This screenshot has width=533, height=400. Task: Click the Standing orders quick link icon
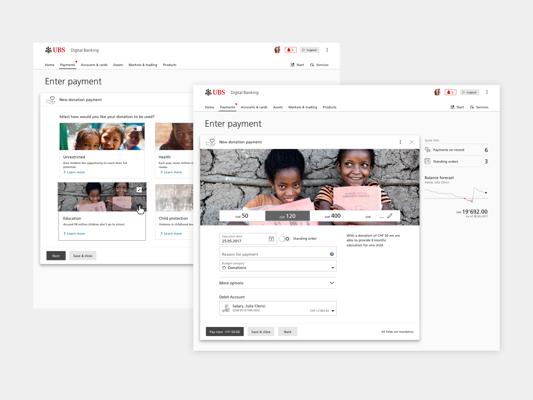point(428,161)
